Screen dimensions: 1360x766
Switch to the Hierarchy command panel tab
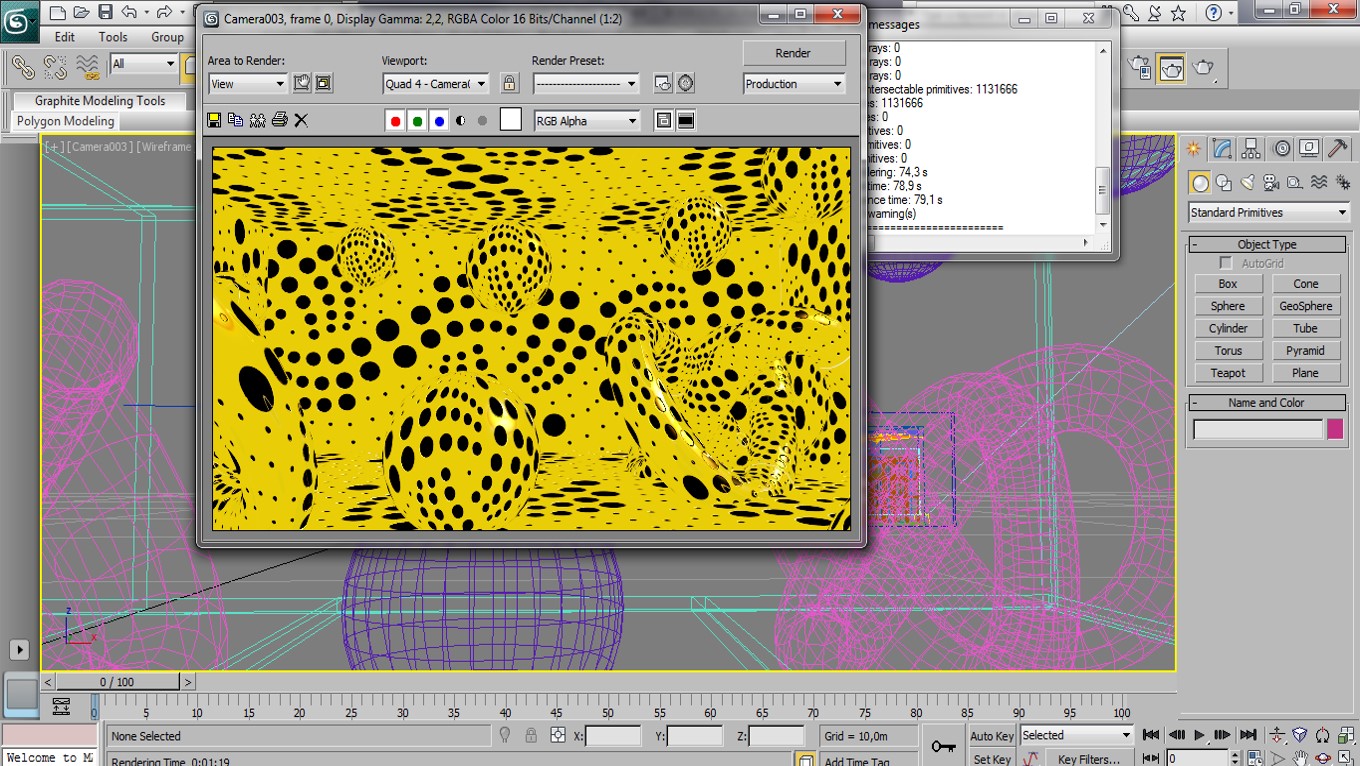pos(1251,149)
